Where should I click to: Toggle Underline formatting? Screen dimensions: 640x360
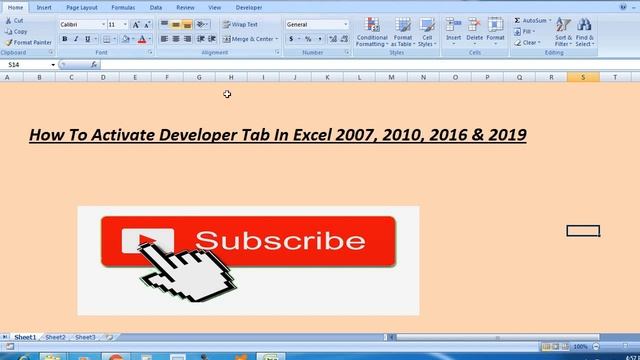tap(87, 39)
